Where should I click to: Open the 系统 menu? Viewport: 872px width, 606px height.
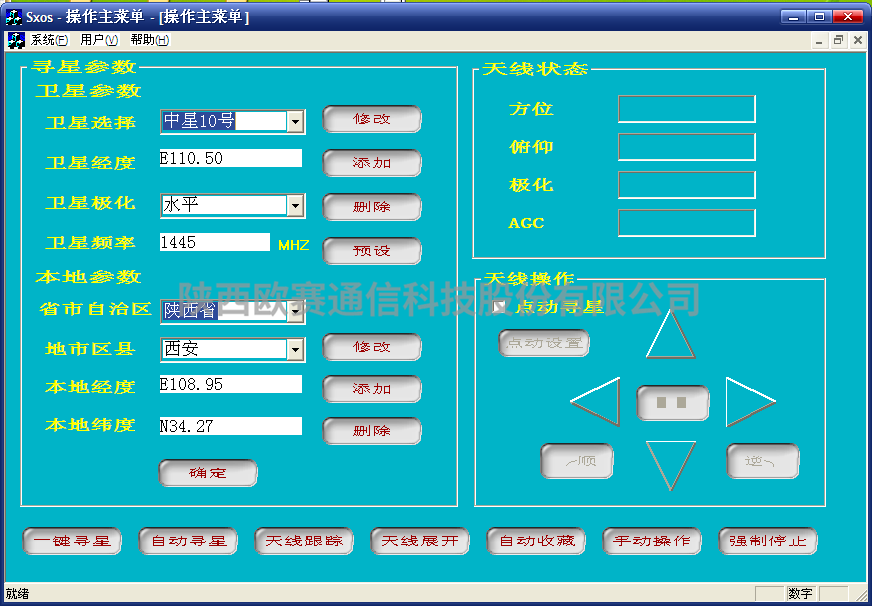(49, 40)
